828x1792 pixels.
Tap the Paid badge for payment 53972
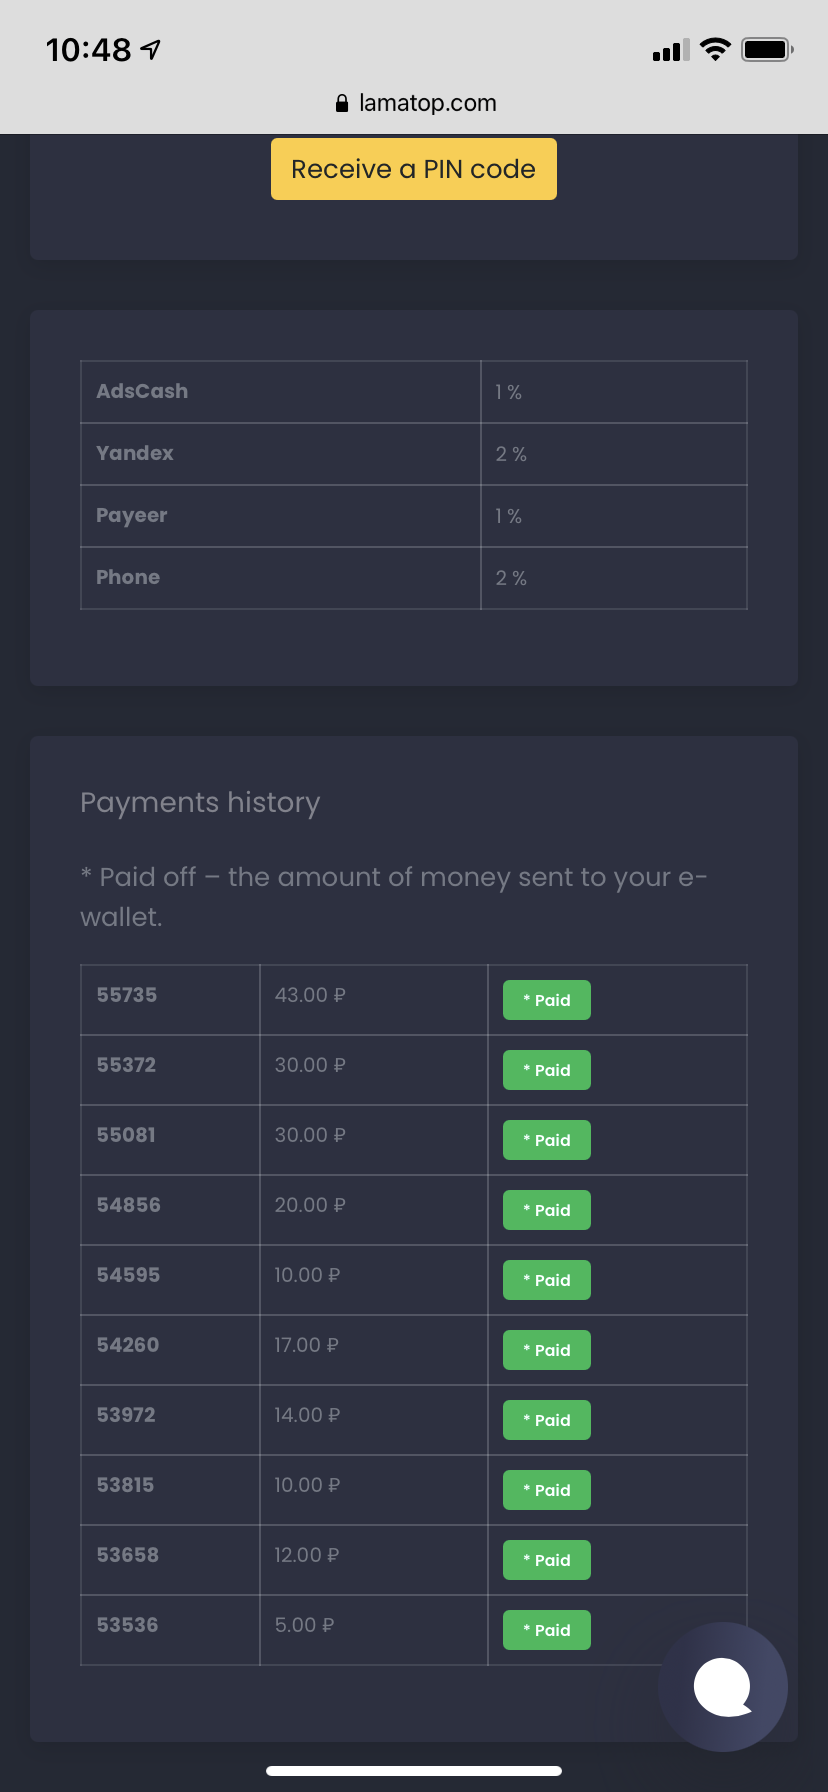(x=546, y=1420)
